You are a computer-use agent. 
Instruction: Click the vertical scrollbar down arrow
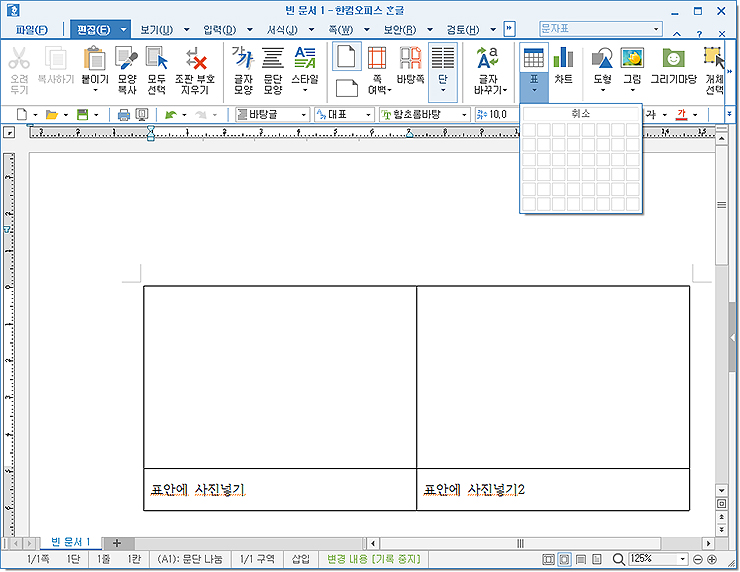722,490
